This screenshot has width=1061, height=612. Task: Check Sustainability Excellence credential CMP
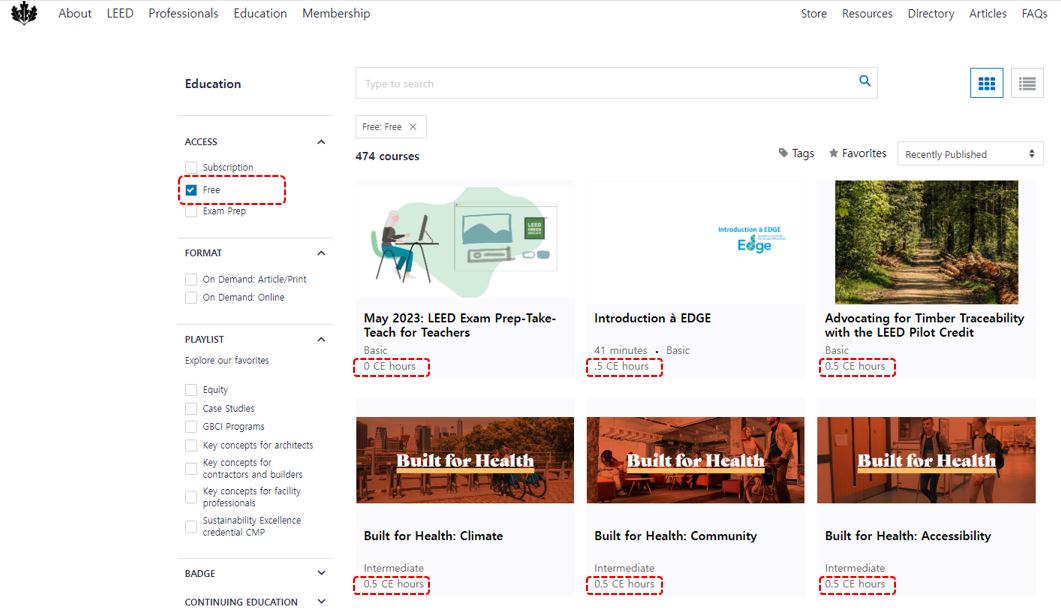[x=191, y=526]
